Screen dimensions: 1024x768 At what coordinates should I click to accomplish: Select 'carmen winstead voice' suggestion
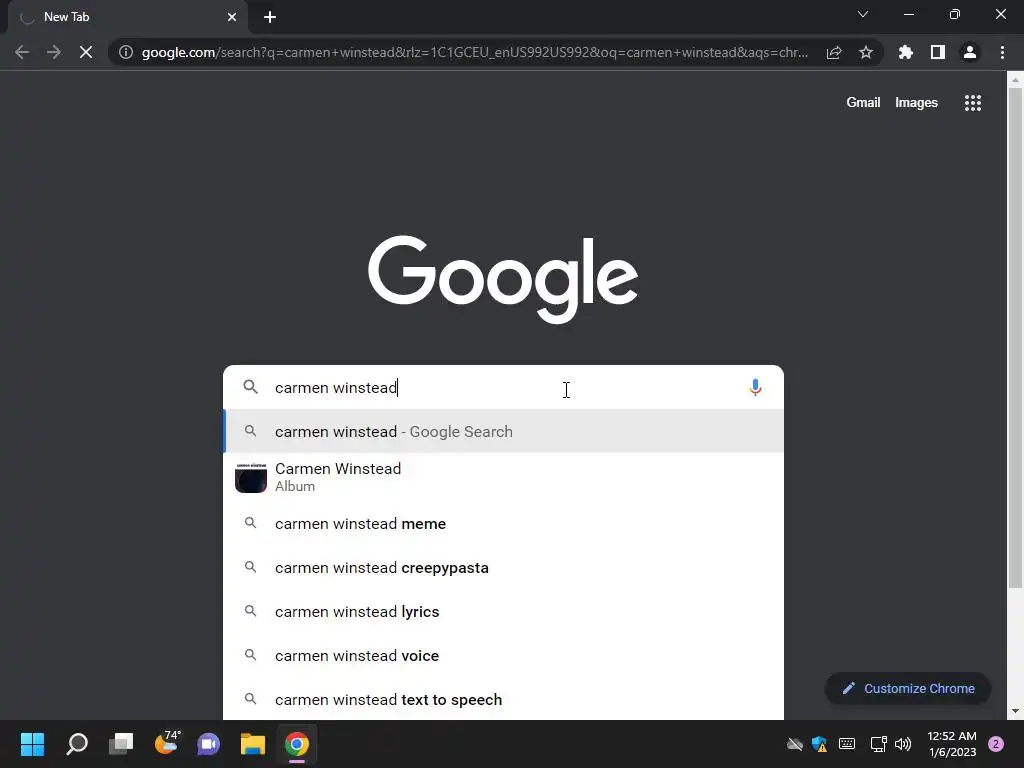pyautogui.click(x=503, y=655)
